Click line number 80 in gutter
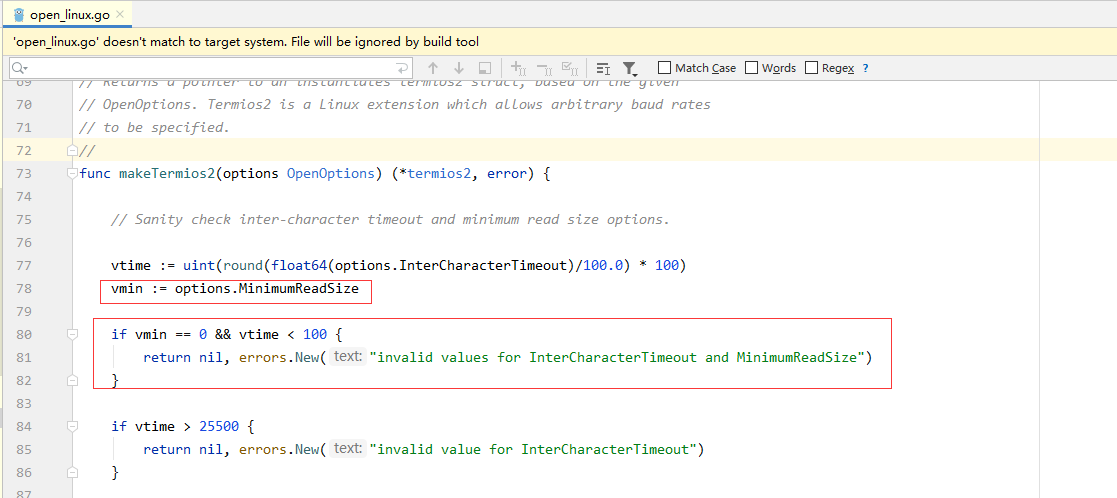 coord(24,334)
